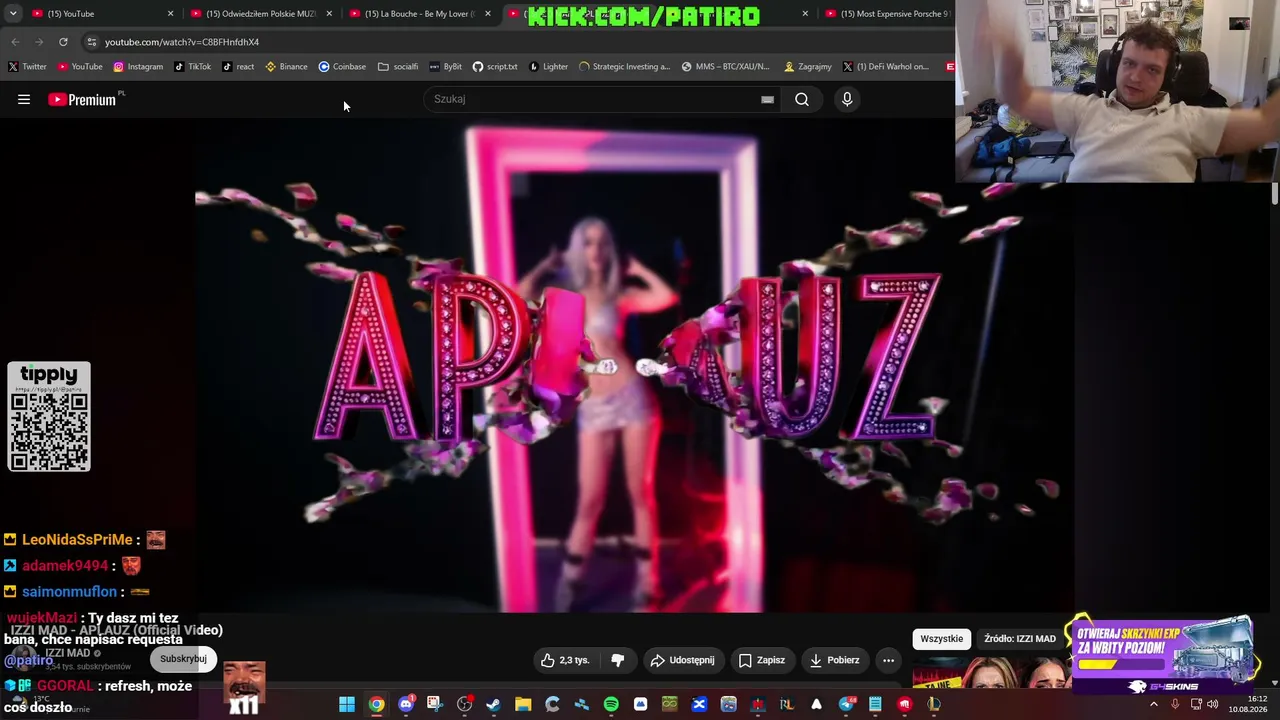View site information icon in address bar

pos(91,42)
